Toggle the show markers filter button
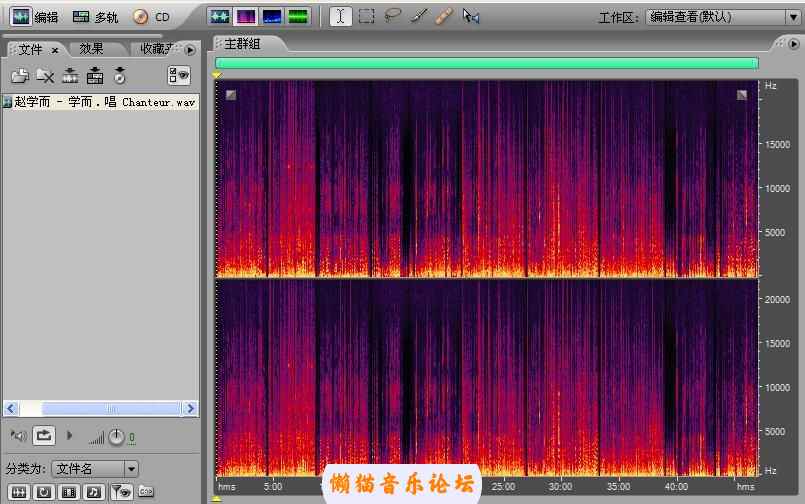Image resolution: width=805 pixels, height=504 pixels. tap(121, 493)
